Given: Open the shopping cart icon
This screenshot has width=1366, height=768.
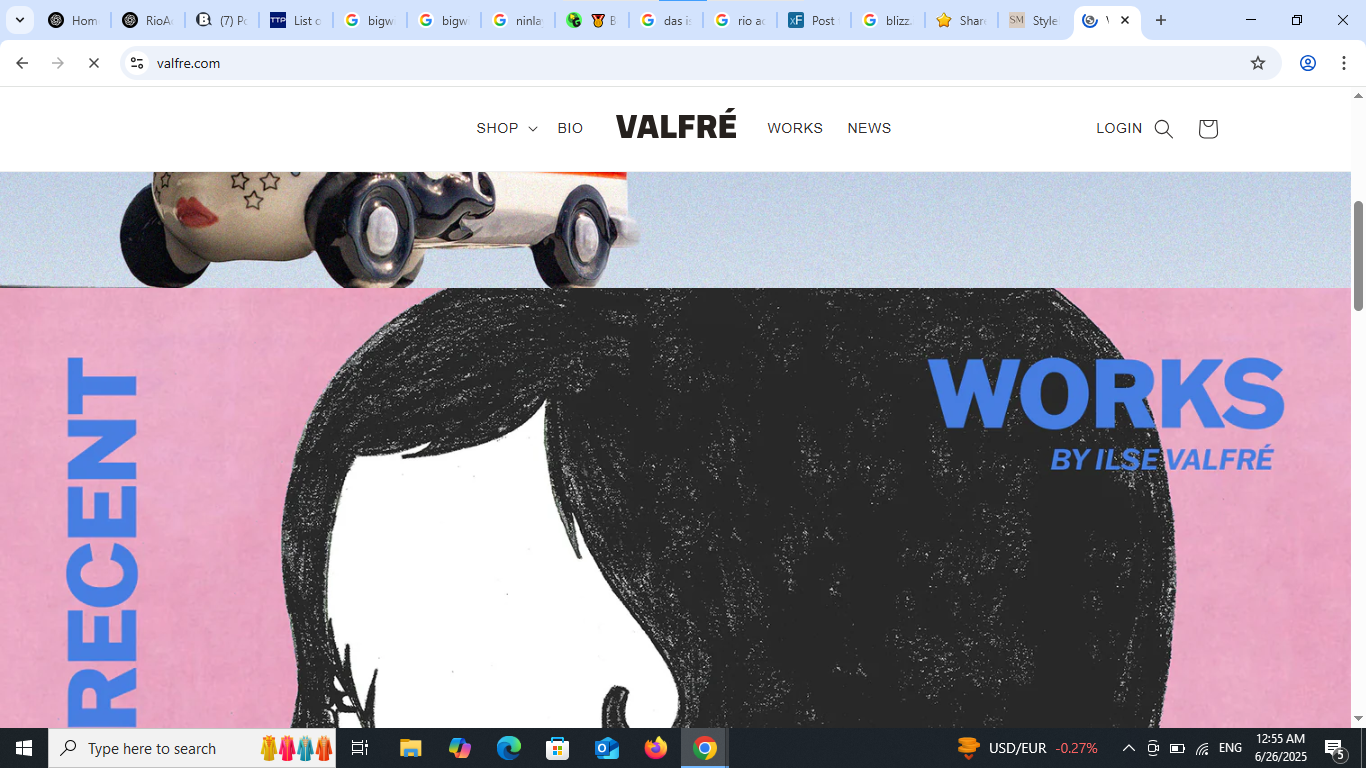Looking at the screenshot, I should 1207,129.
